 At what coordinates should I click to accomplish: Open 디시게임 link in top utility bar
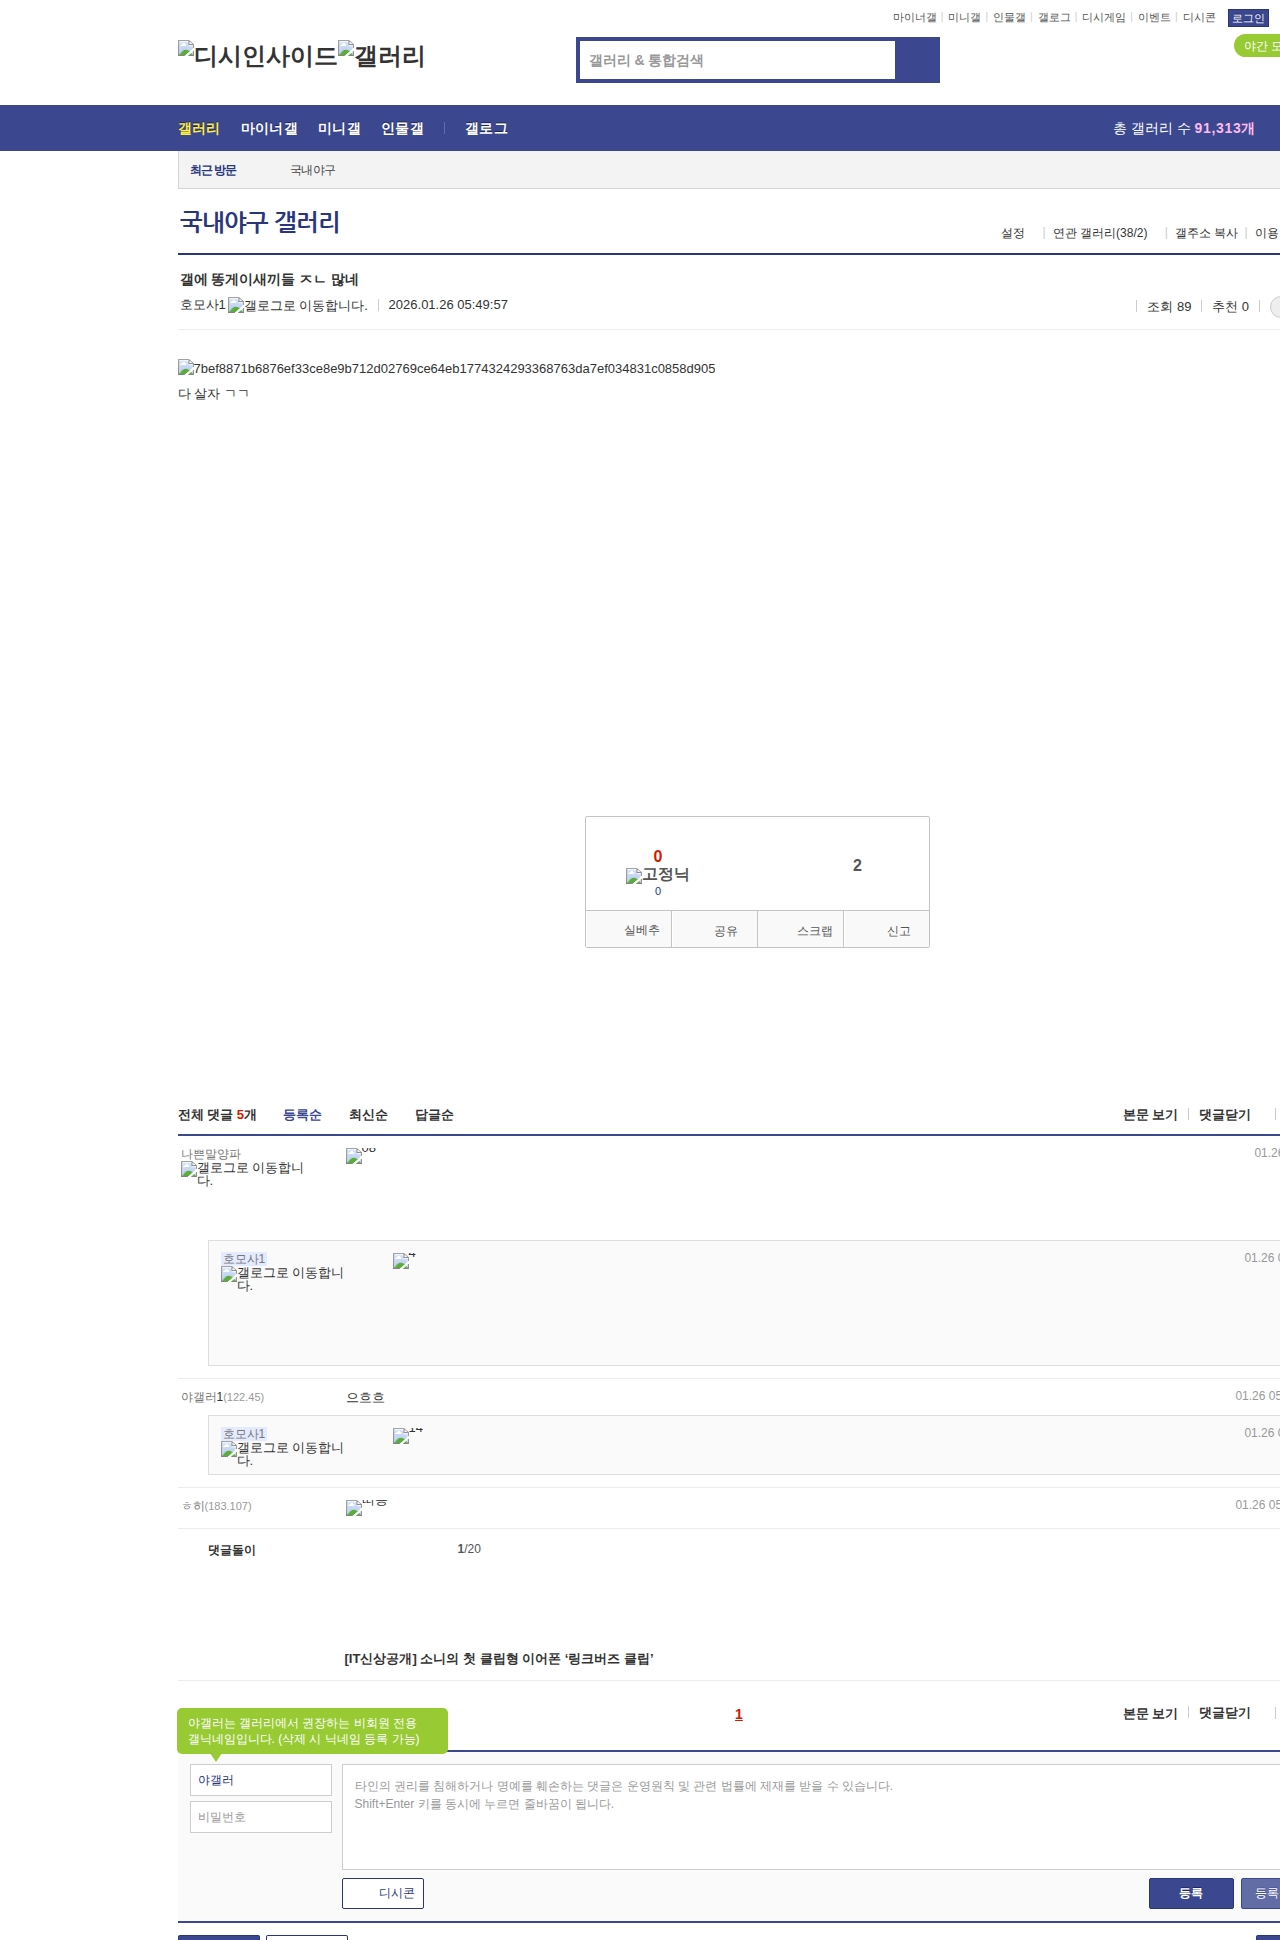pyautogui.click(x=1103, y=18)
